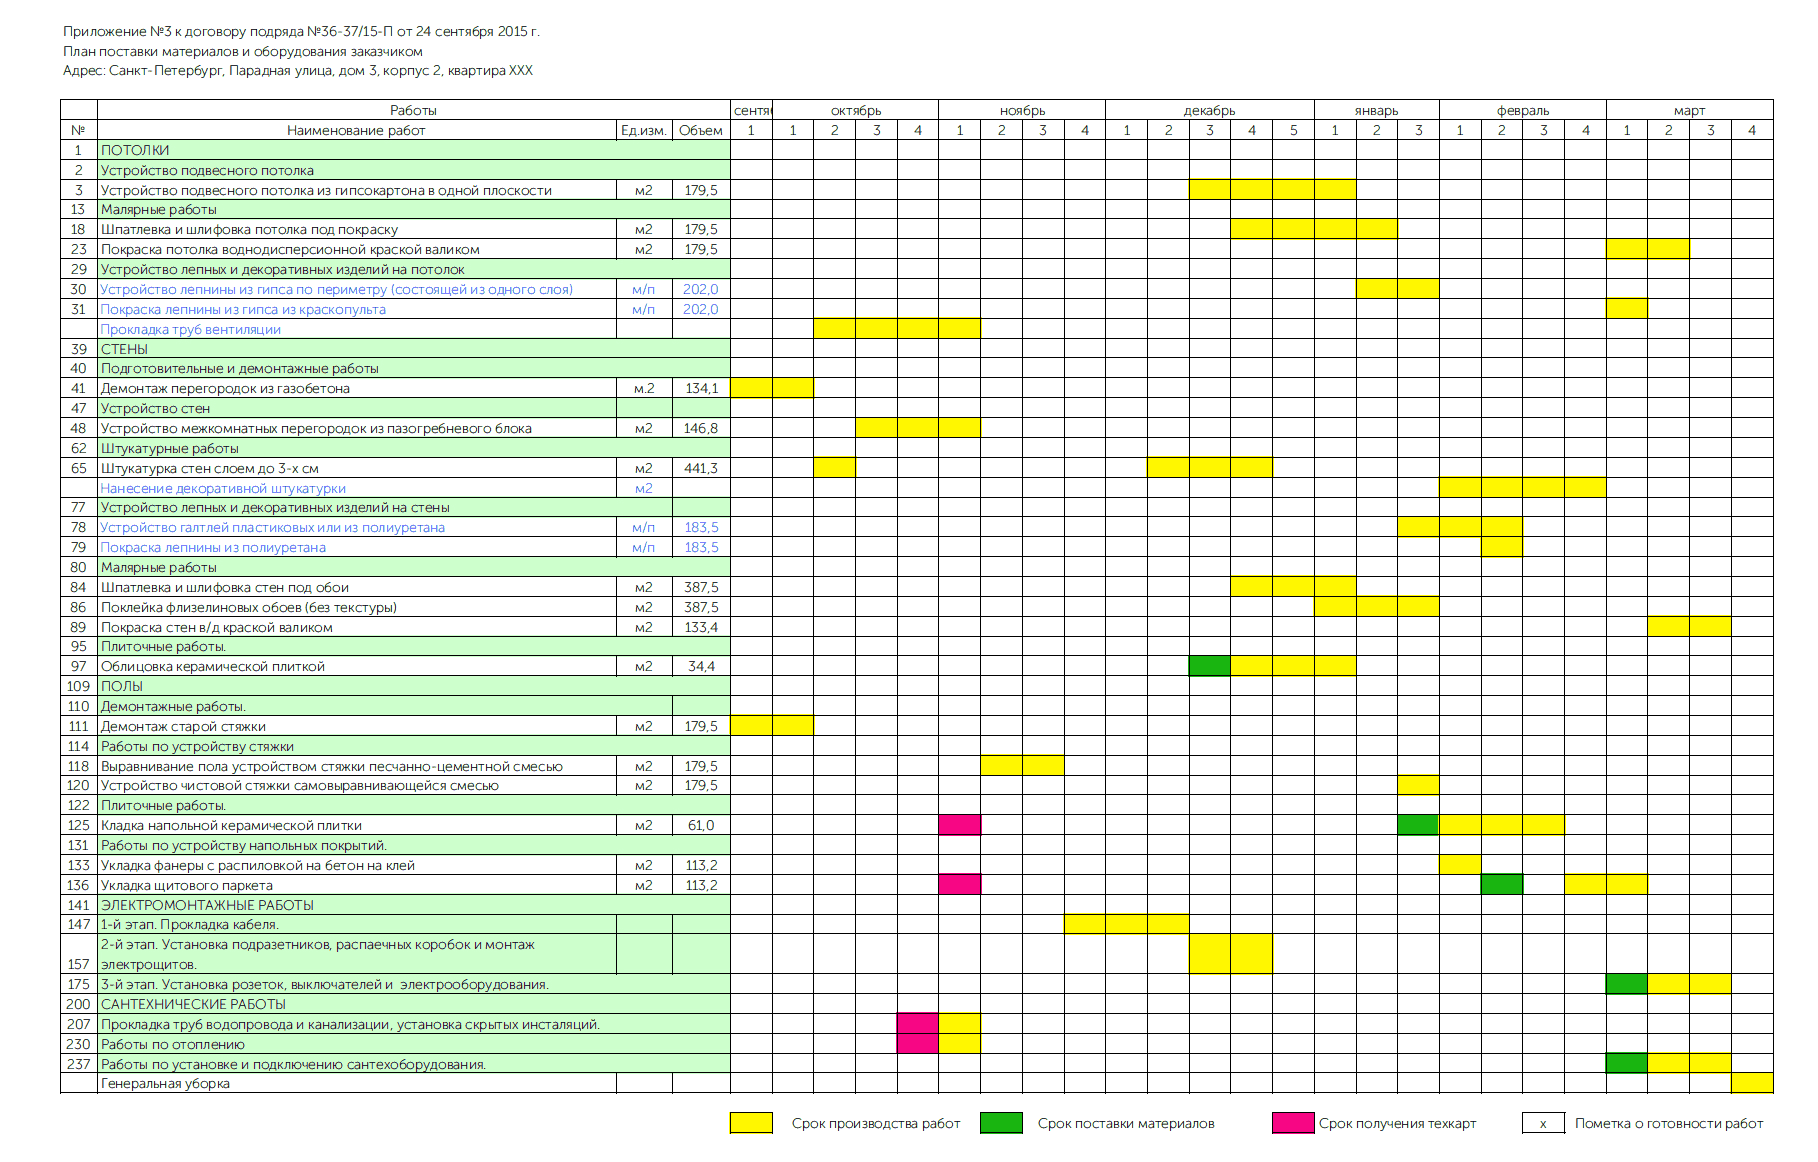
Task: Select the yellow cell in 'Генеральная уборка' row
Action: (x=1752, y=1083)
